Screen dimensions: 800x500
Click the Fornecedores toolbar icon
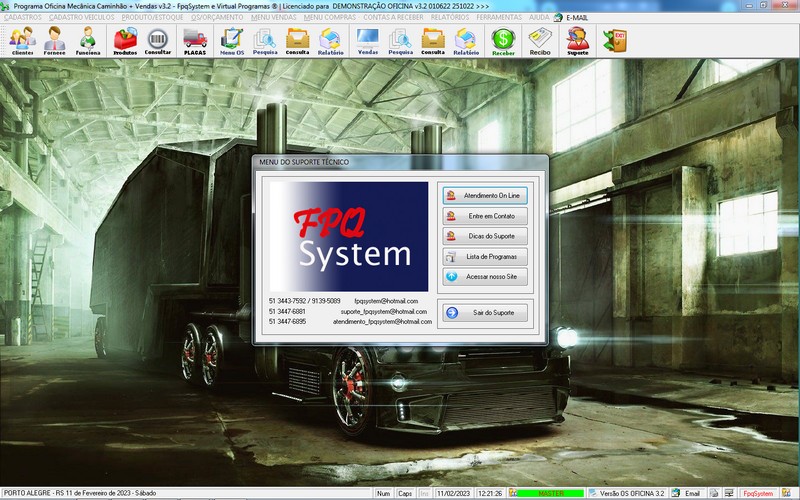(x=55, y=40)
